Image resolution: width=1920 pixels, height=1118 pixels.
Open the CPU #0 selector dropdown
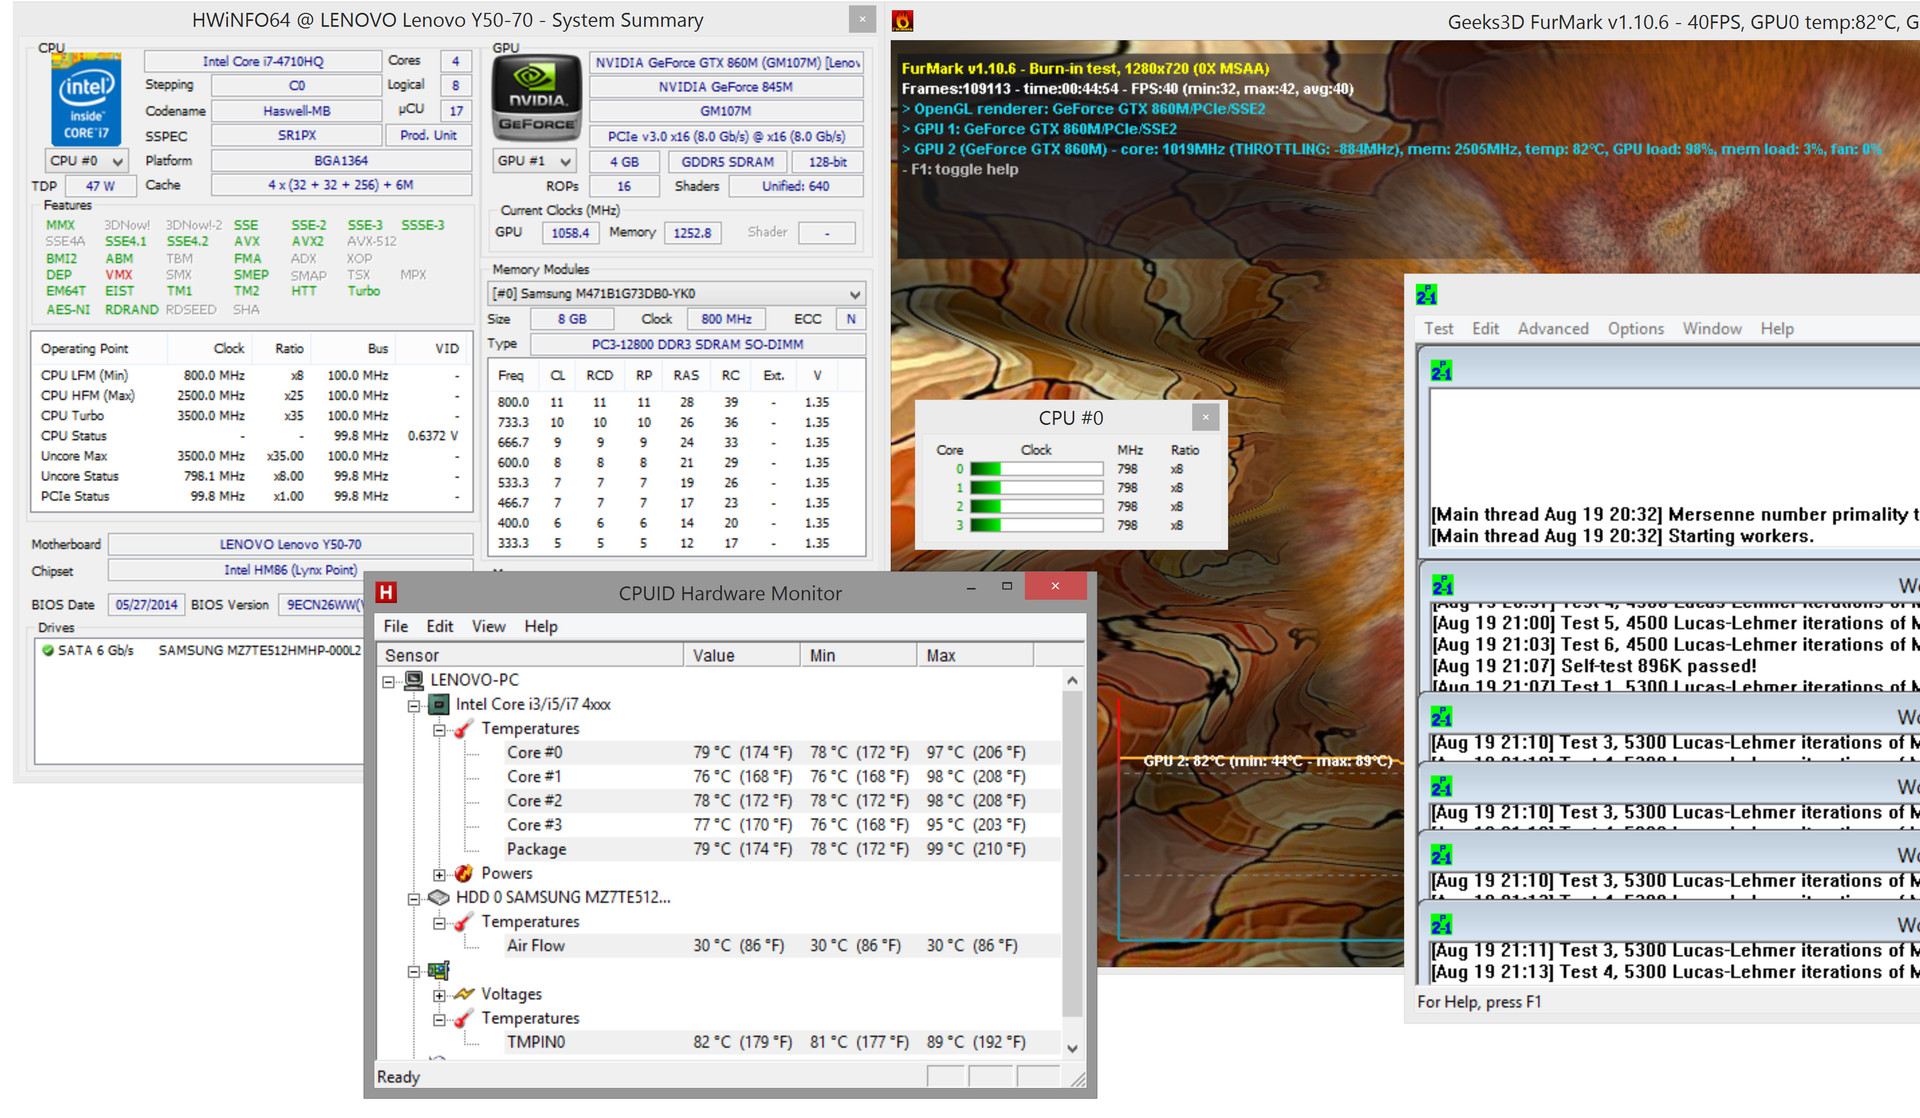coord(117,161)
